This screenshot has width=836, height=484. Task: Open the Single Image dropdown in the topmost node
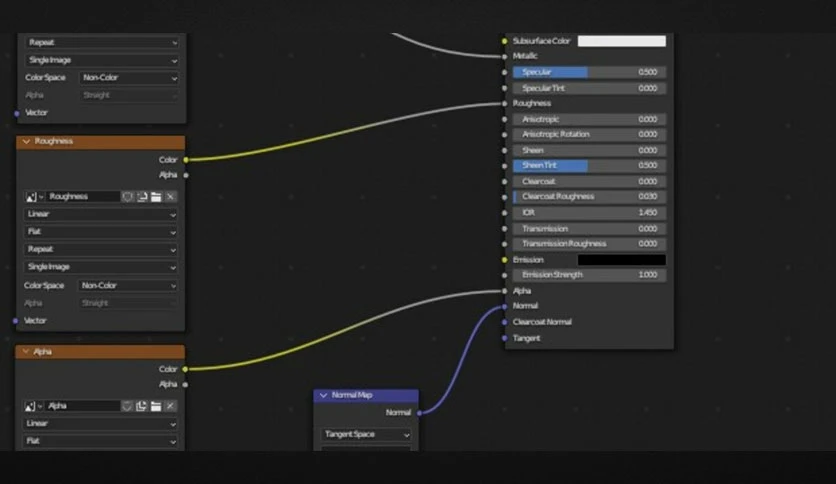102,60
